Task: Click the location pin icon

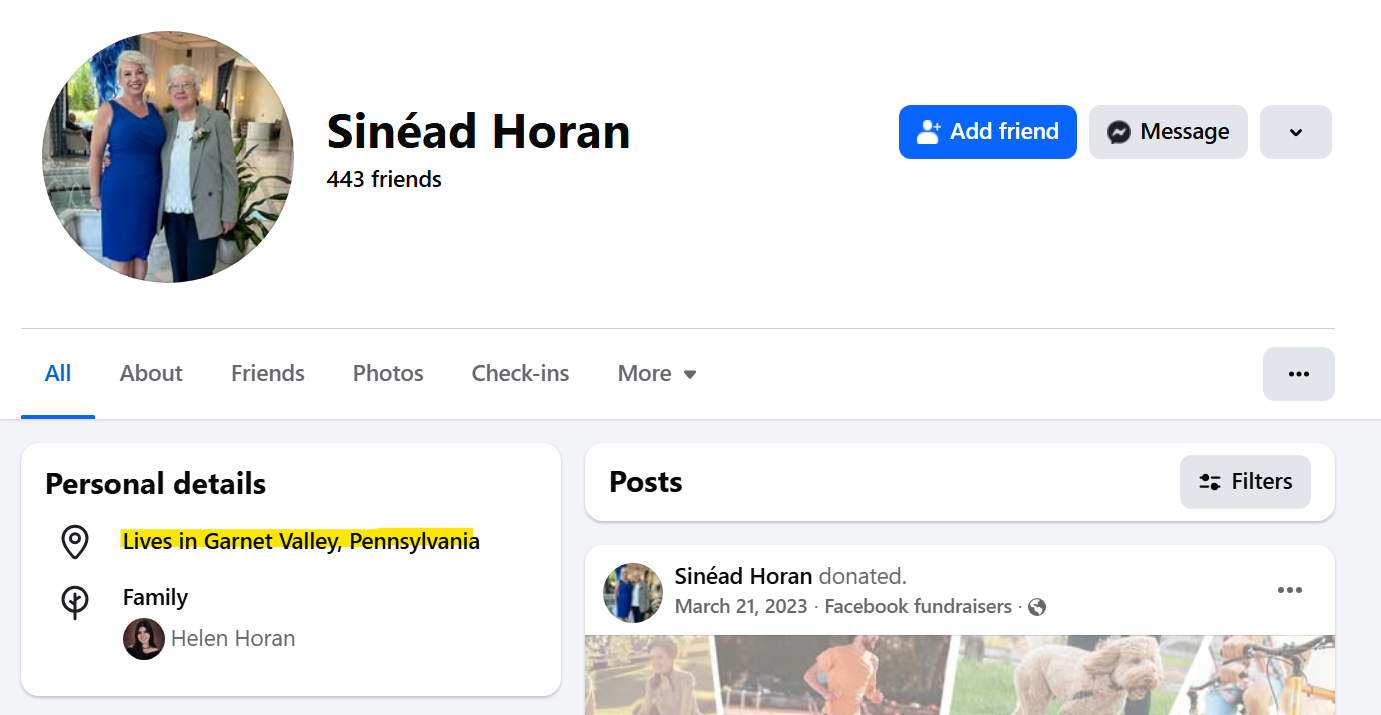Action: coord(75,541)
